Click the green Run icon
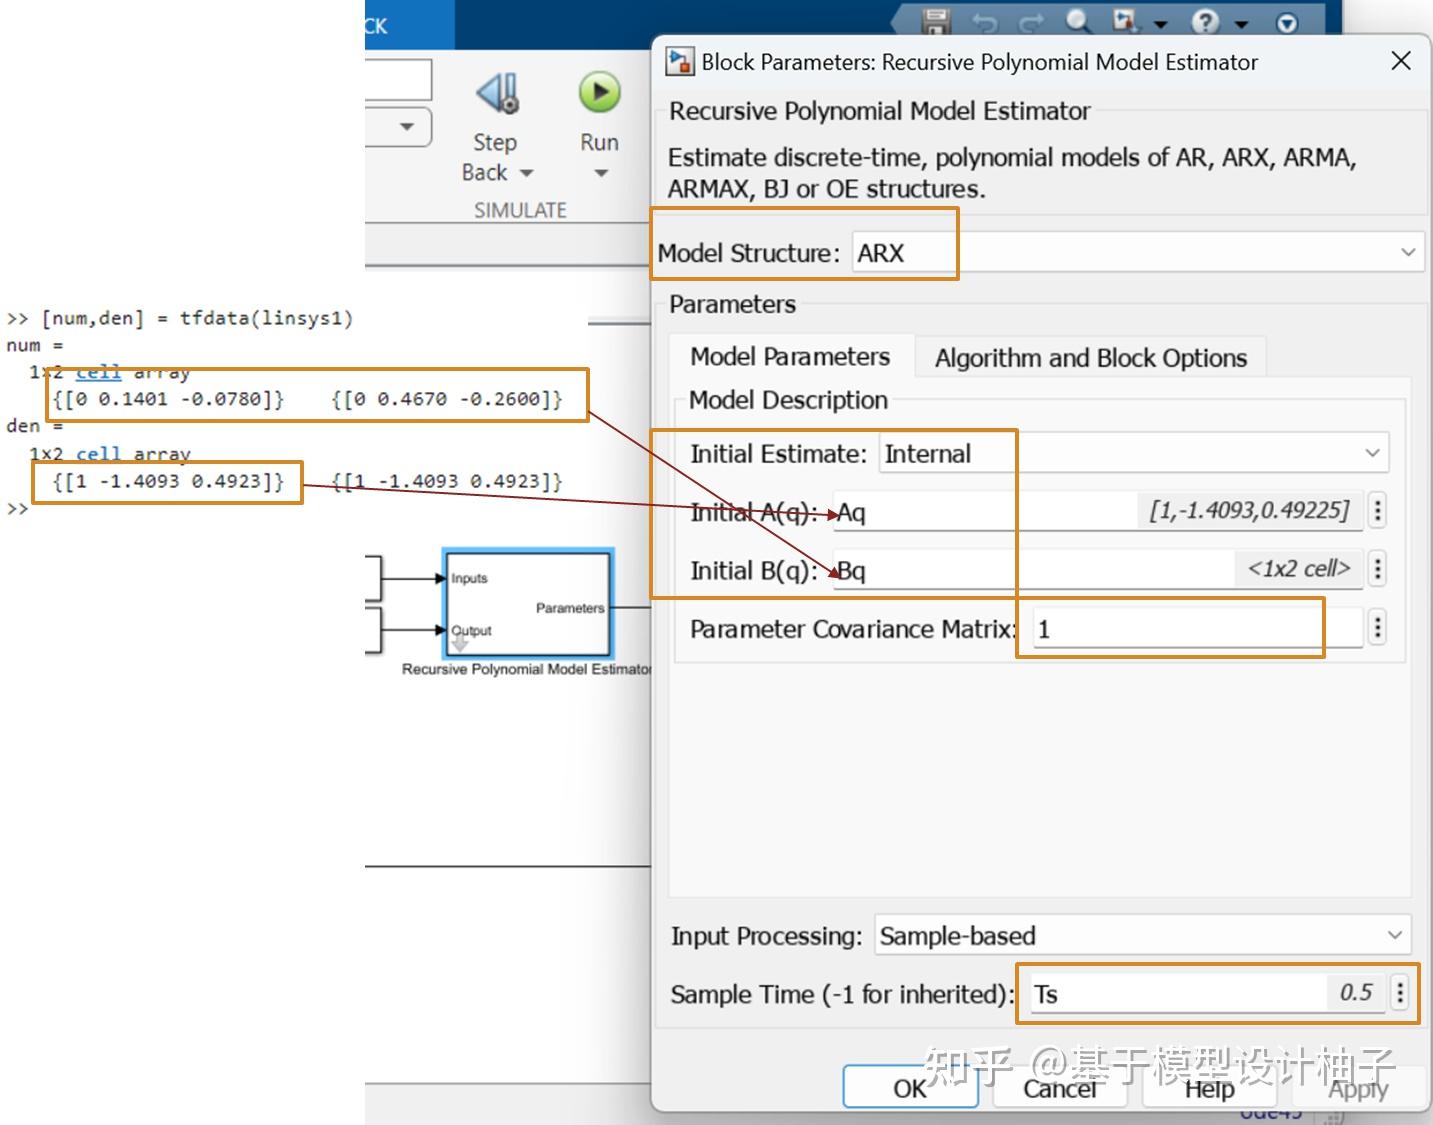This screenshot has width=1433, height=1125. (597, 92)
